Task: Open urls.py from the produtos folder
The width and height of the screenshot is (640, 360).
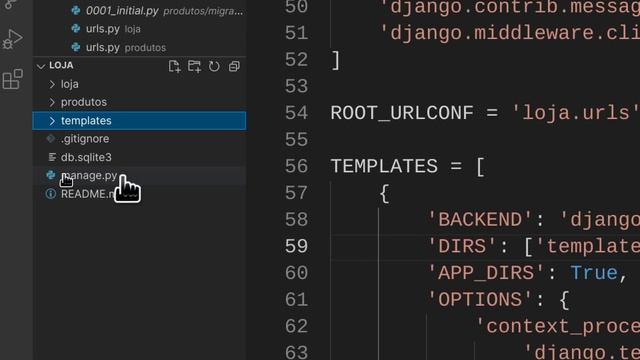Action: (x=139, y=47)
